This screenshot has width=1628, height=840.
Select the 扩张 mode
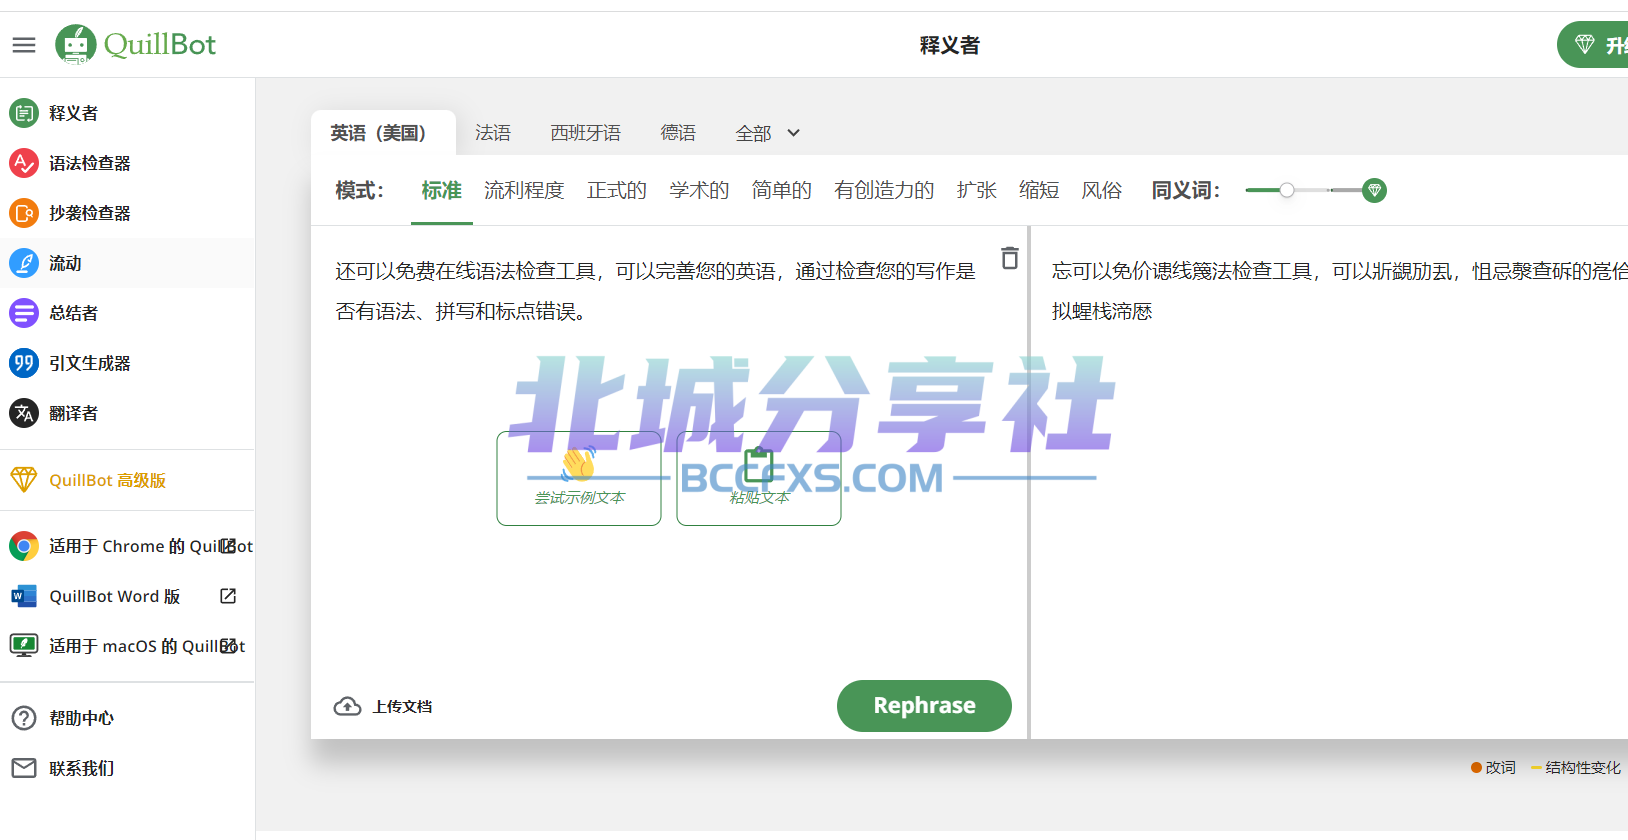(976, 190)
